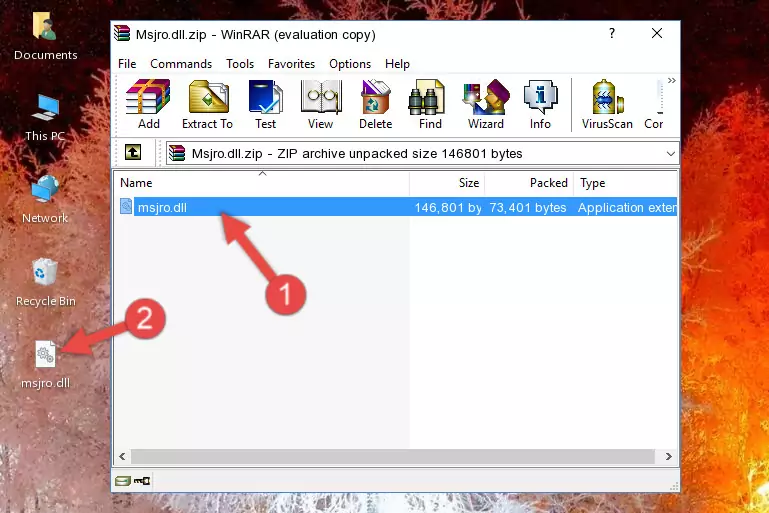Viewport: 769px width, 513px height.
Task: Show archive Info
Action: tap(540, 104)
